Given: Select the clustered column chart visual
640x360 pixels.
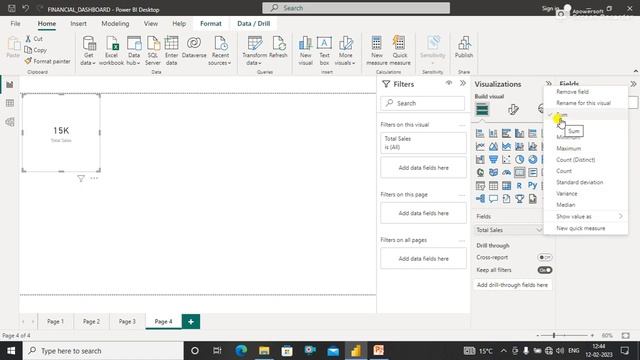Looking at the screenshot, I should 519,133.
